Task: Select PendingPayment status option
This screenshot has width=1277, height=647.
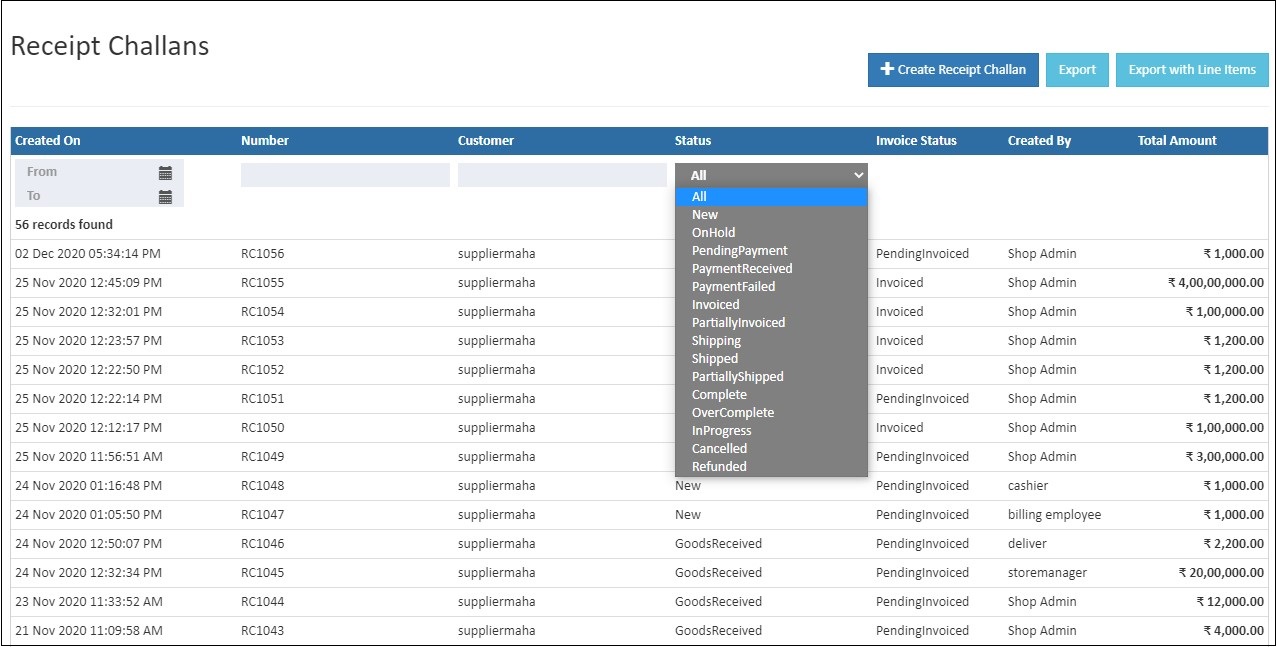Action: pyautogui.click(x=771, y=251)
